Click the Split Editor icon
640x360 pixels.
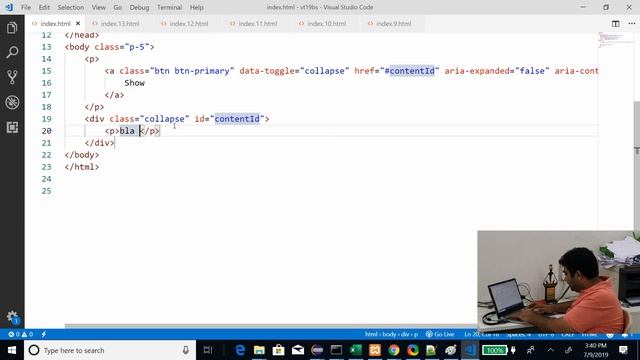tap(616, 24)
